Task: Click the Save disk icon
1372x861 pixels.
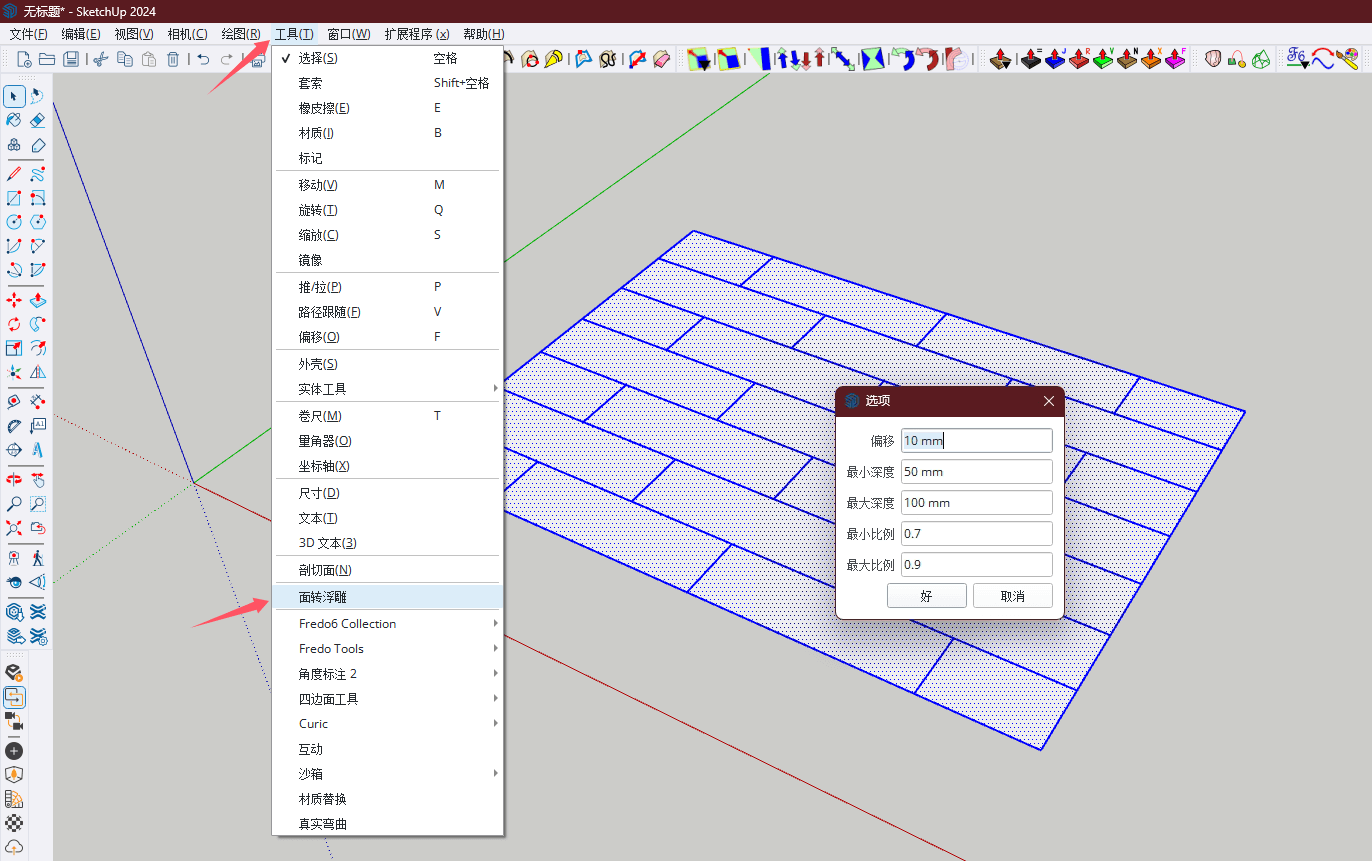Action: click(71, 60)
